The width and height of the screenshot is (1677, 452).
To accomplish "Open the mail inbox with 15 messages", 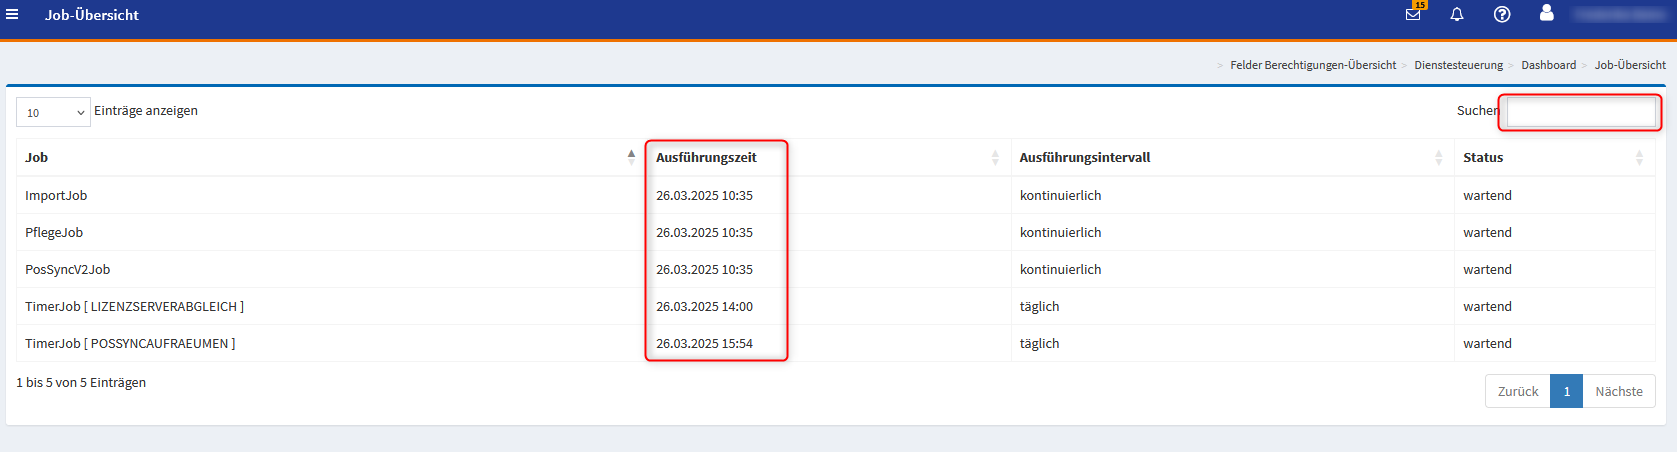I will [x=1413, y=14].
